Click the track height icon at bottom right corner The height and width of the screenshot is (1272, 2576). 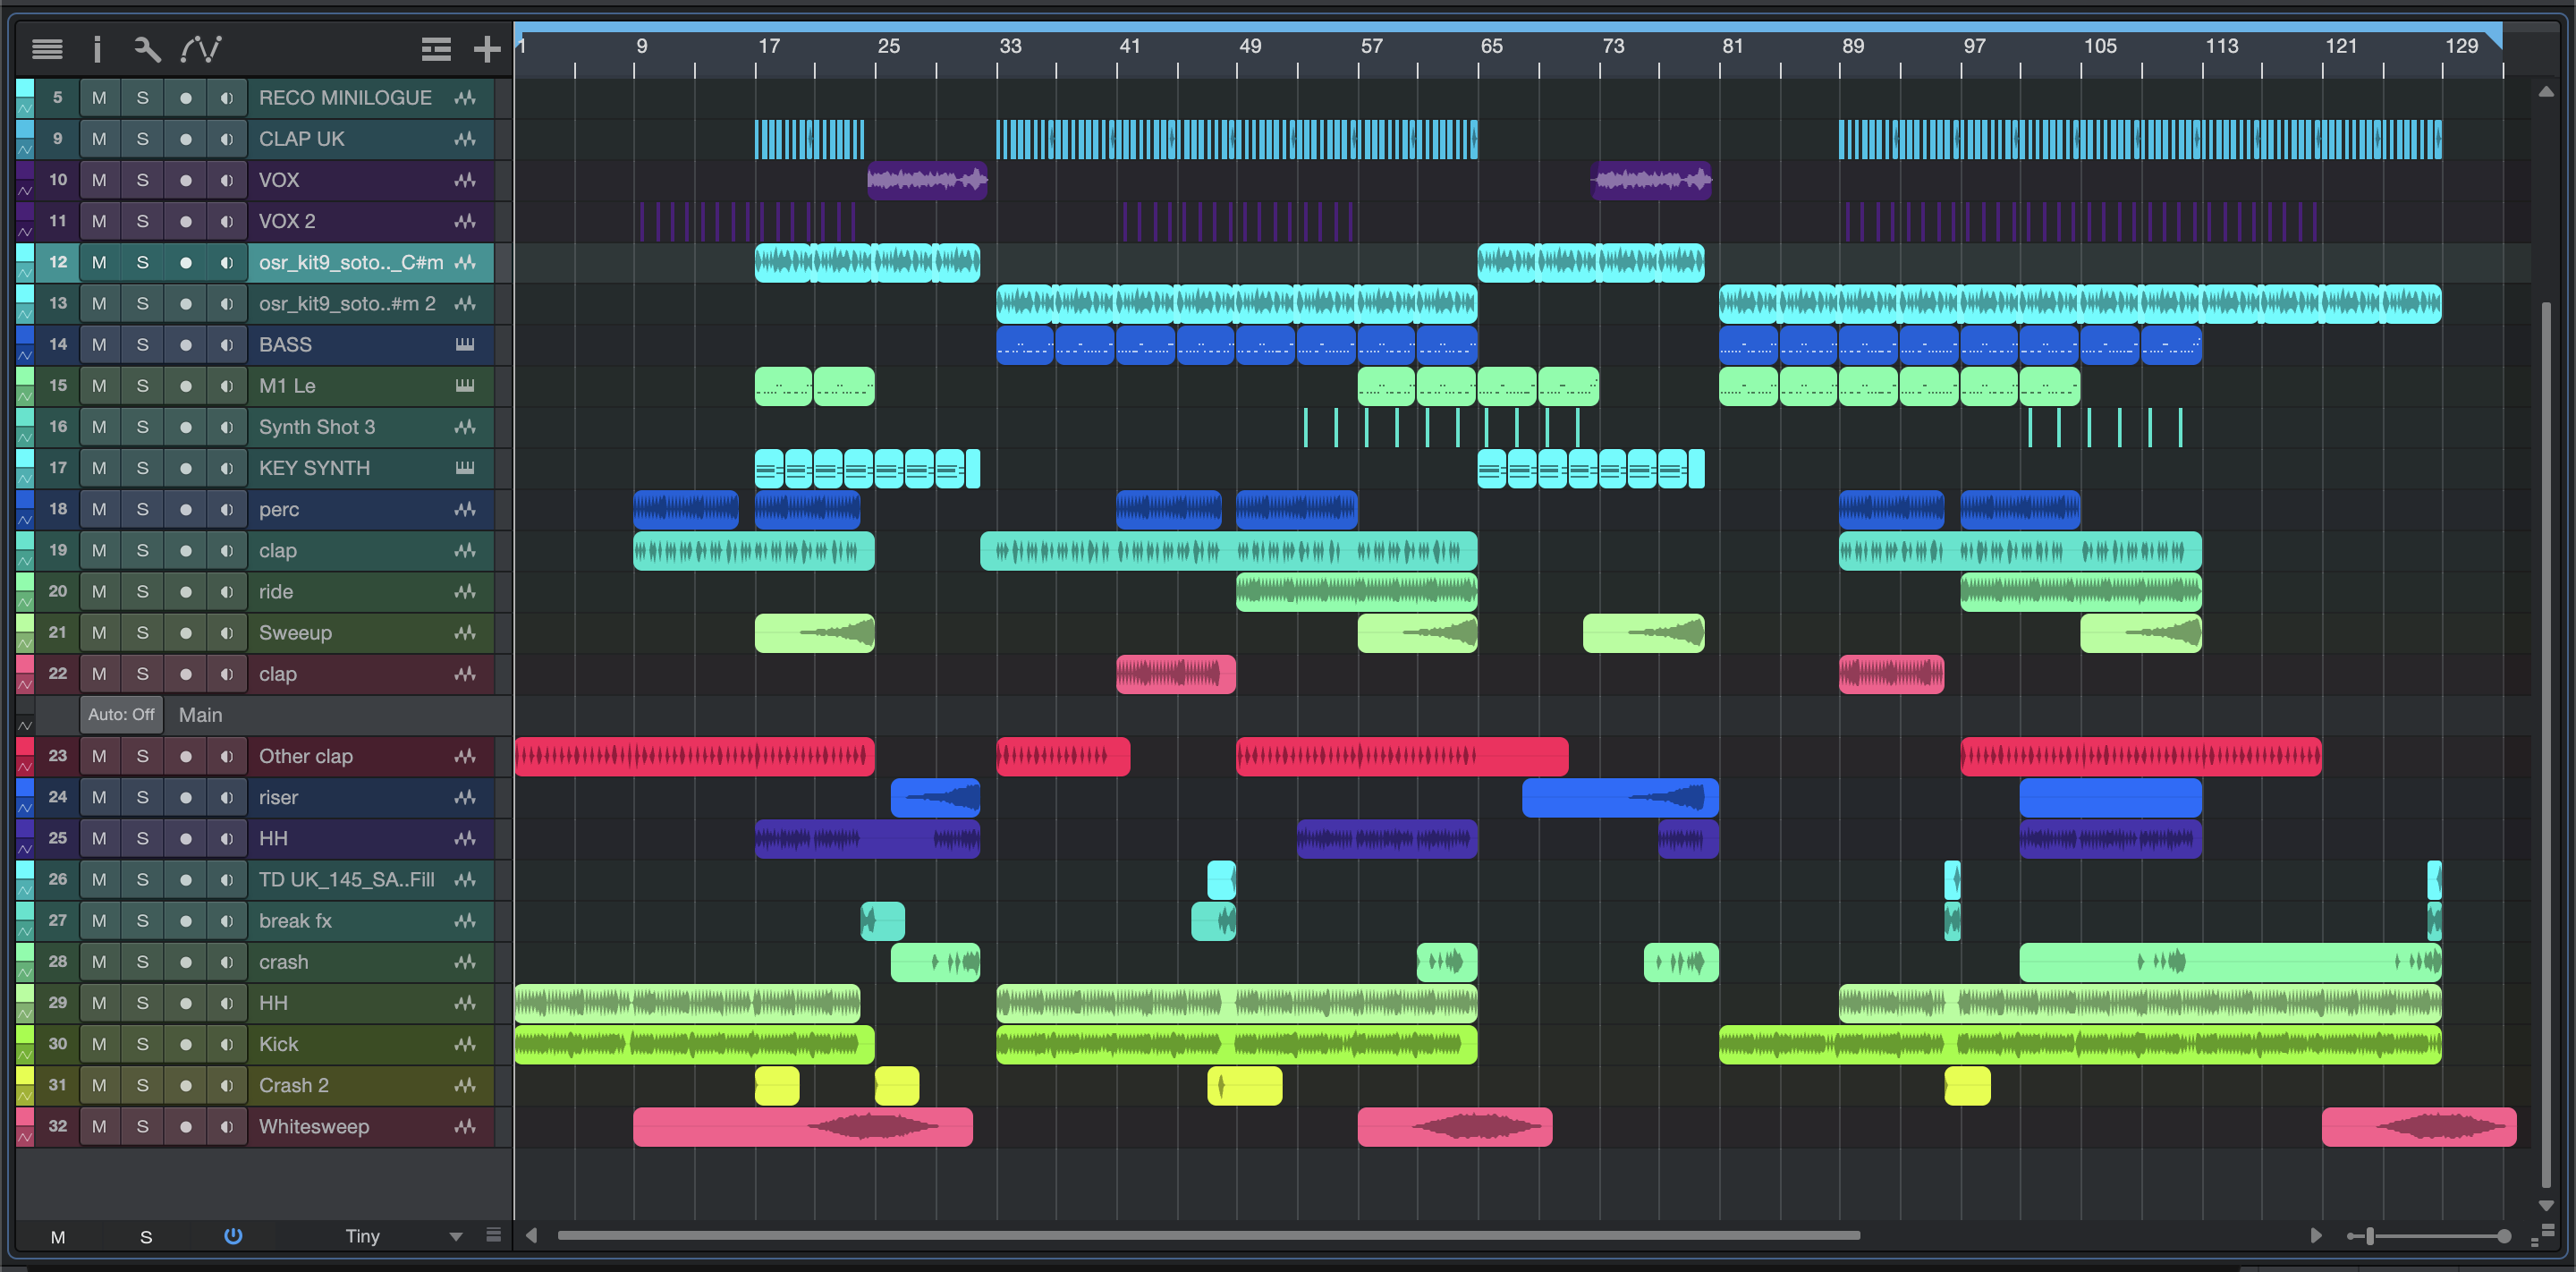coord(2542,1237)
